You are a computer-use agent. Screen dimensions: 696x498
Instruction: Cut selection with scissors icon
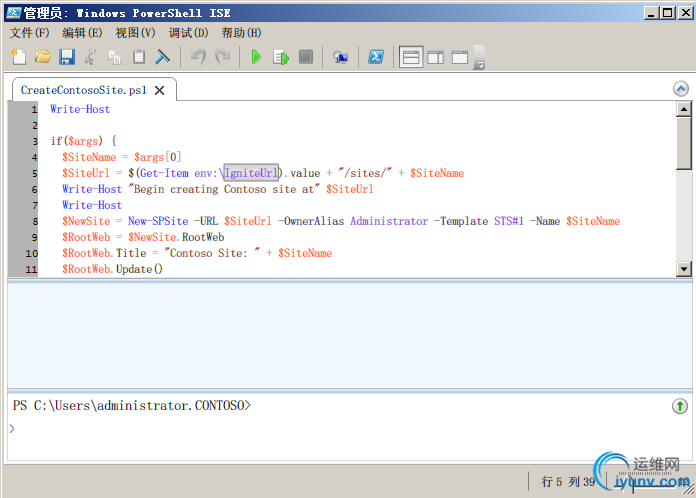(x=91, y=57)
